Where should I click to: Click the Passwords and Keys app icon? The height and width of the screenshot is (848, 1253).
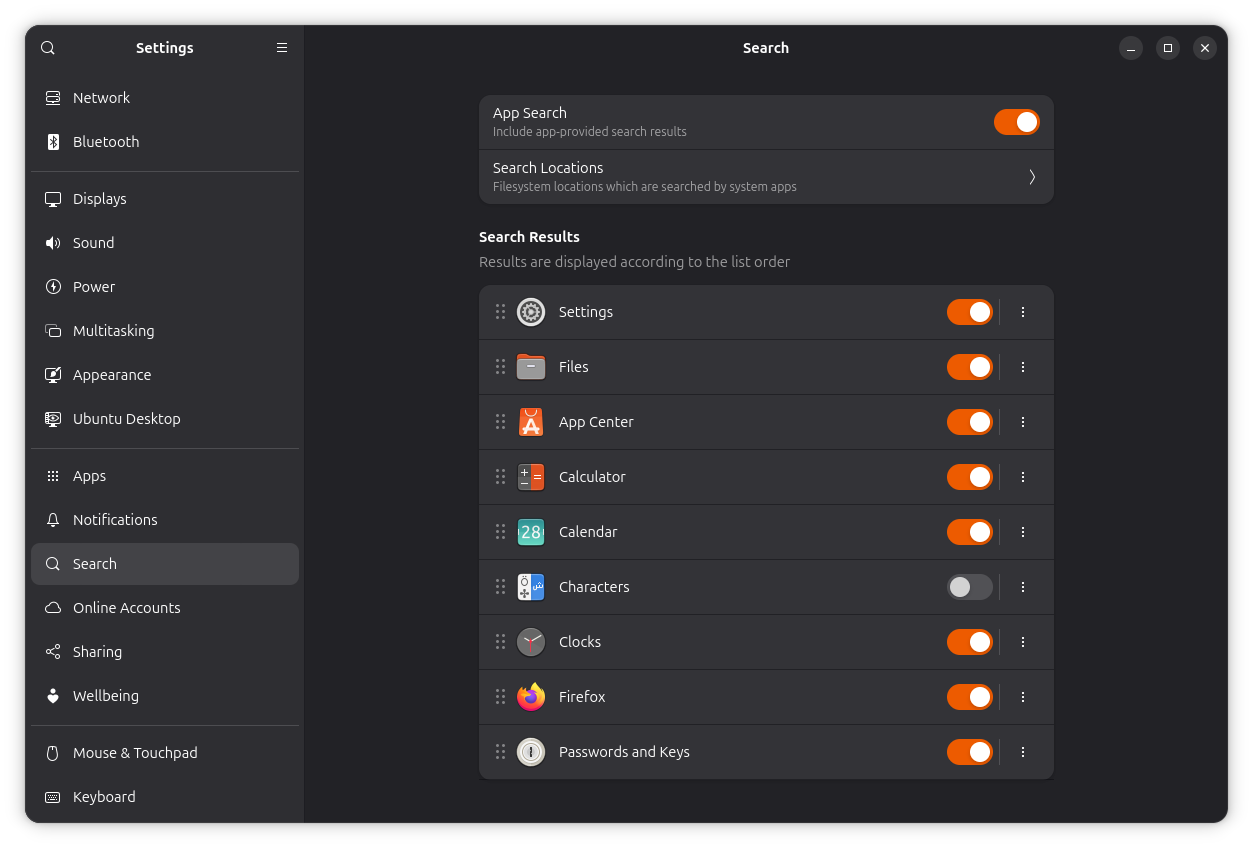coord(531,752)
